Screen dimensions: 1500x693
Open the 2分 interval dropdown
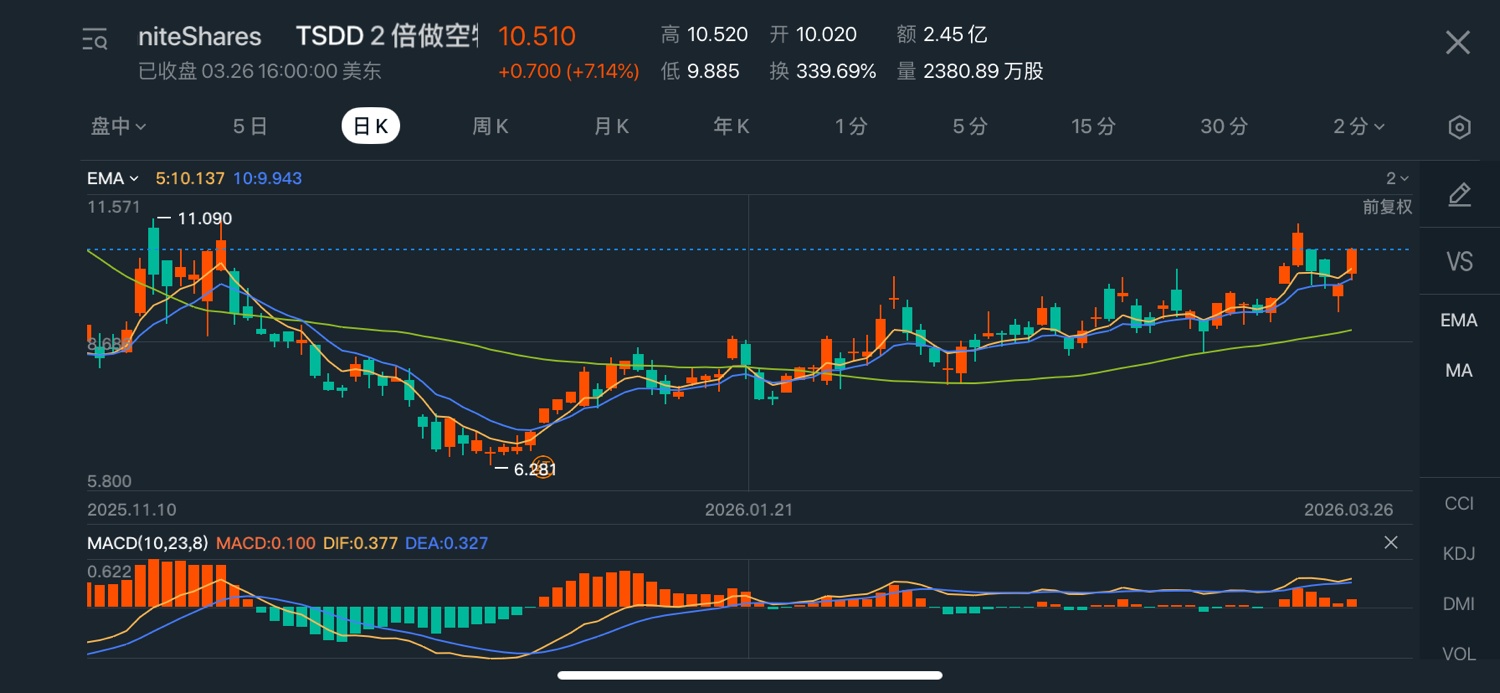point(1358,127)
